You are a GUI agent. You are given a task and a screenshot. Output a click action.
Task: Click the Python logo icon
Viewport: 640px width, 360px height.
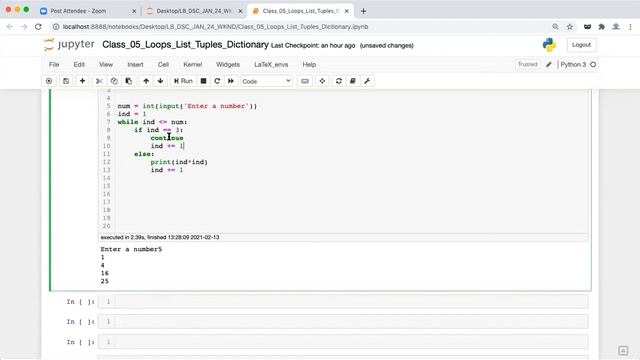pos(549,45)
